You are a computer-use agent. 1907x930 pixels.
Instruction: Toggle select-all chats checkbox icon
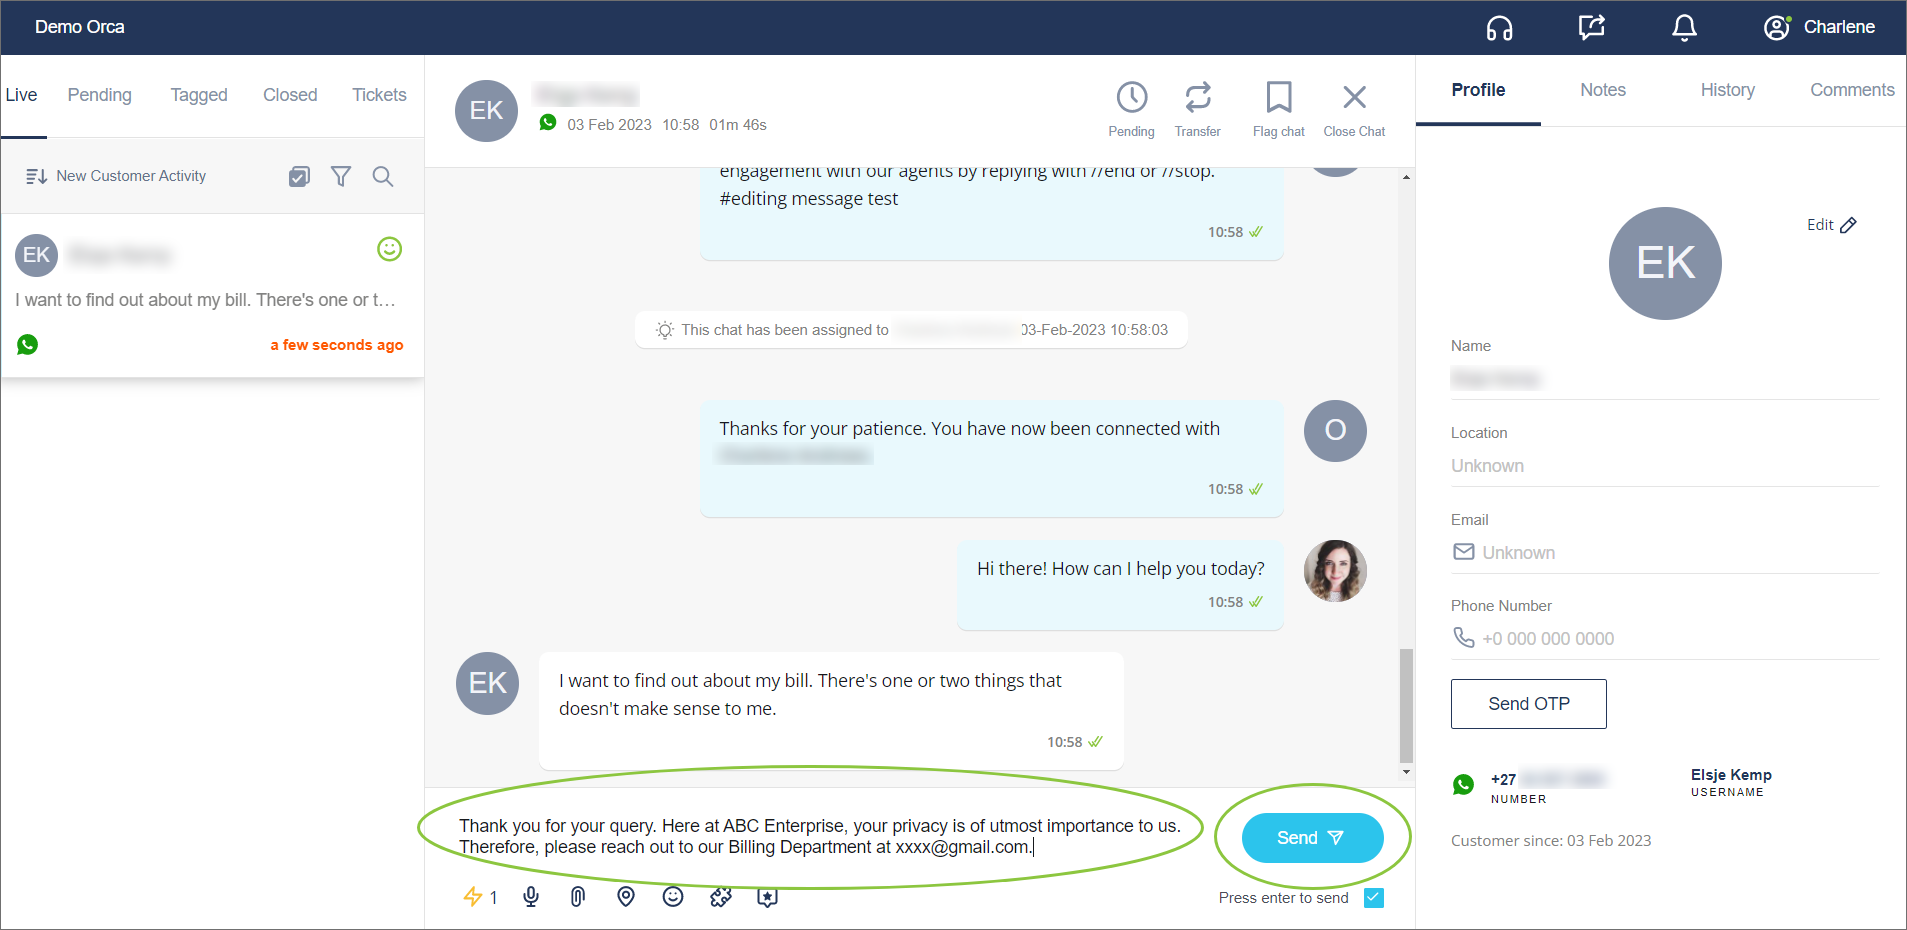click(x=299, y=177)
